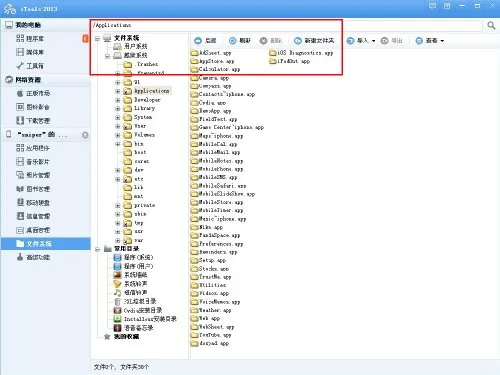This screenshot has height=375, width=500.
Task: Select Preferences.app folder in file list
Action: [x=217, y=244]
